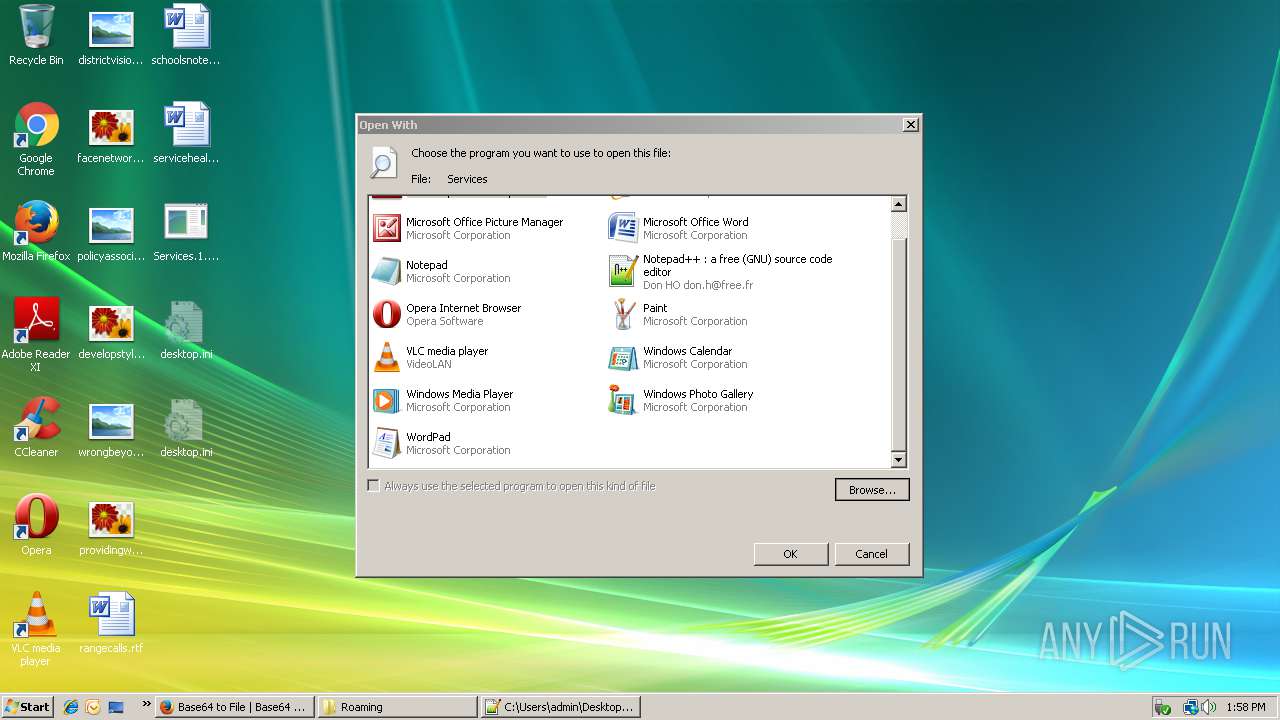Open Recycle Bin on desktop
1280x720 pixels.
[x=36, y=35]
